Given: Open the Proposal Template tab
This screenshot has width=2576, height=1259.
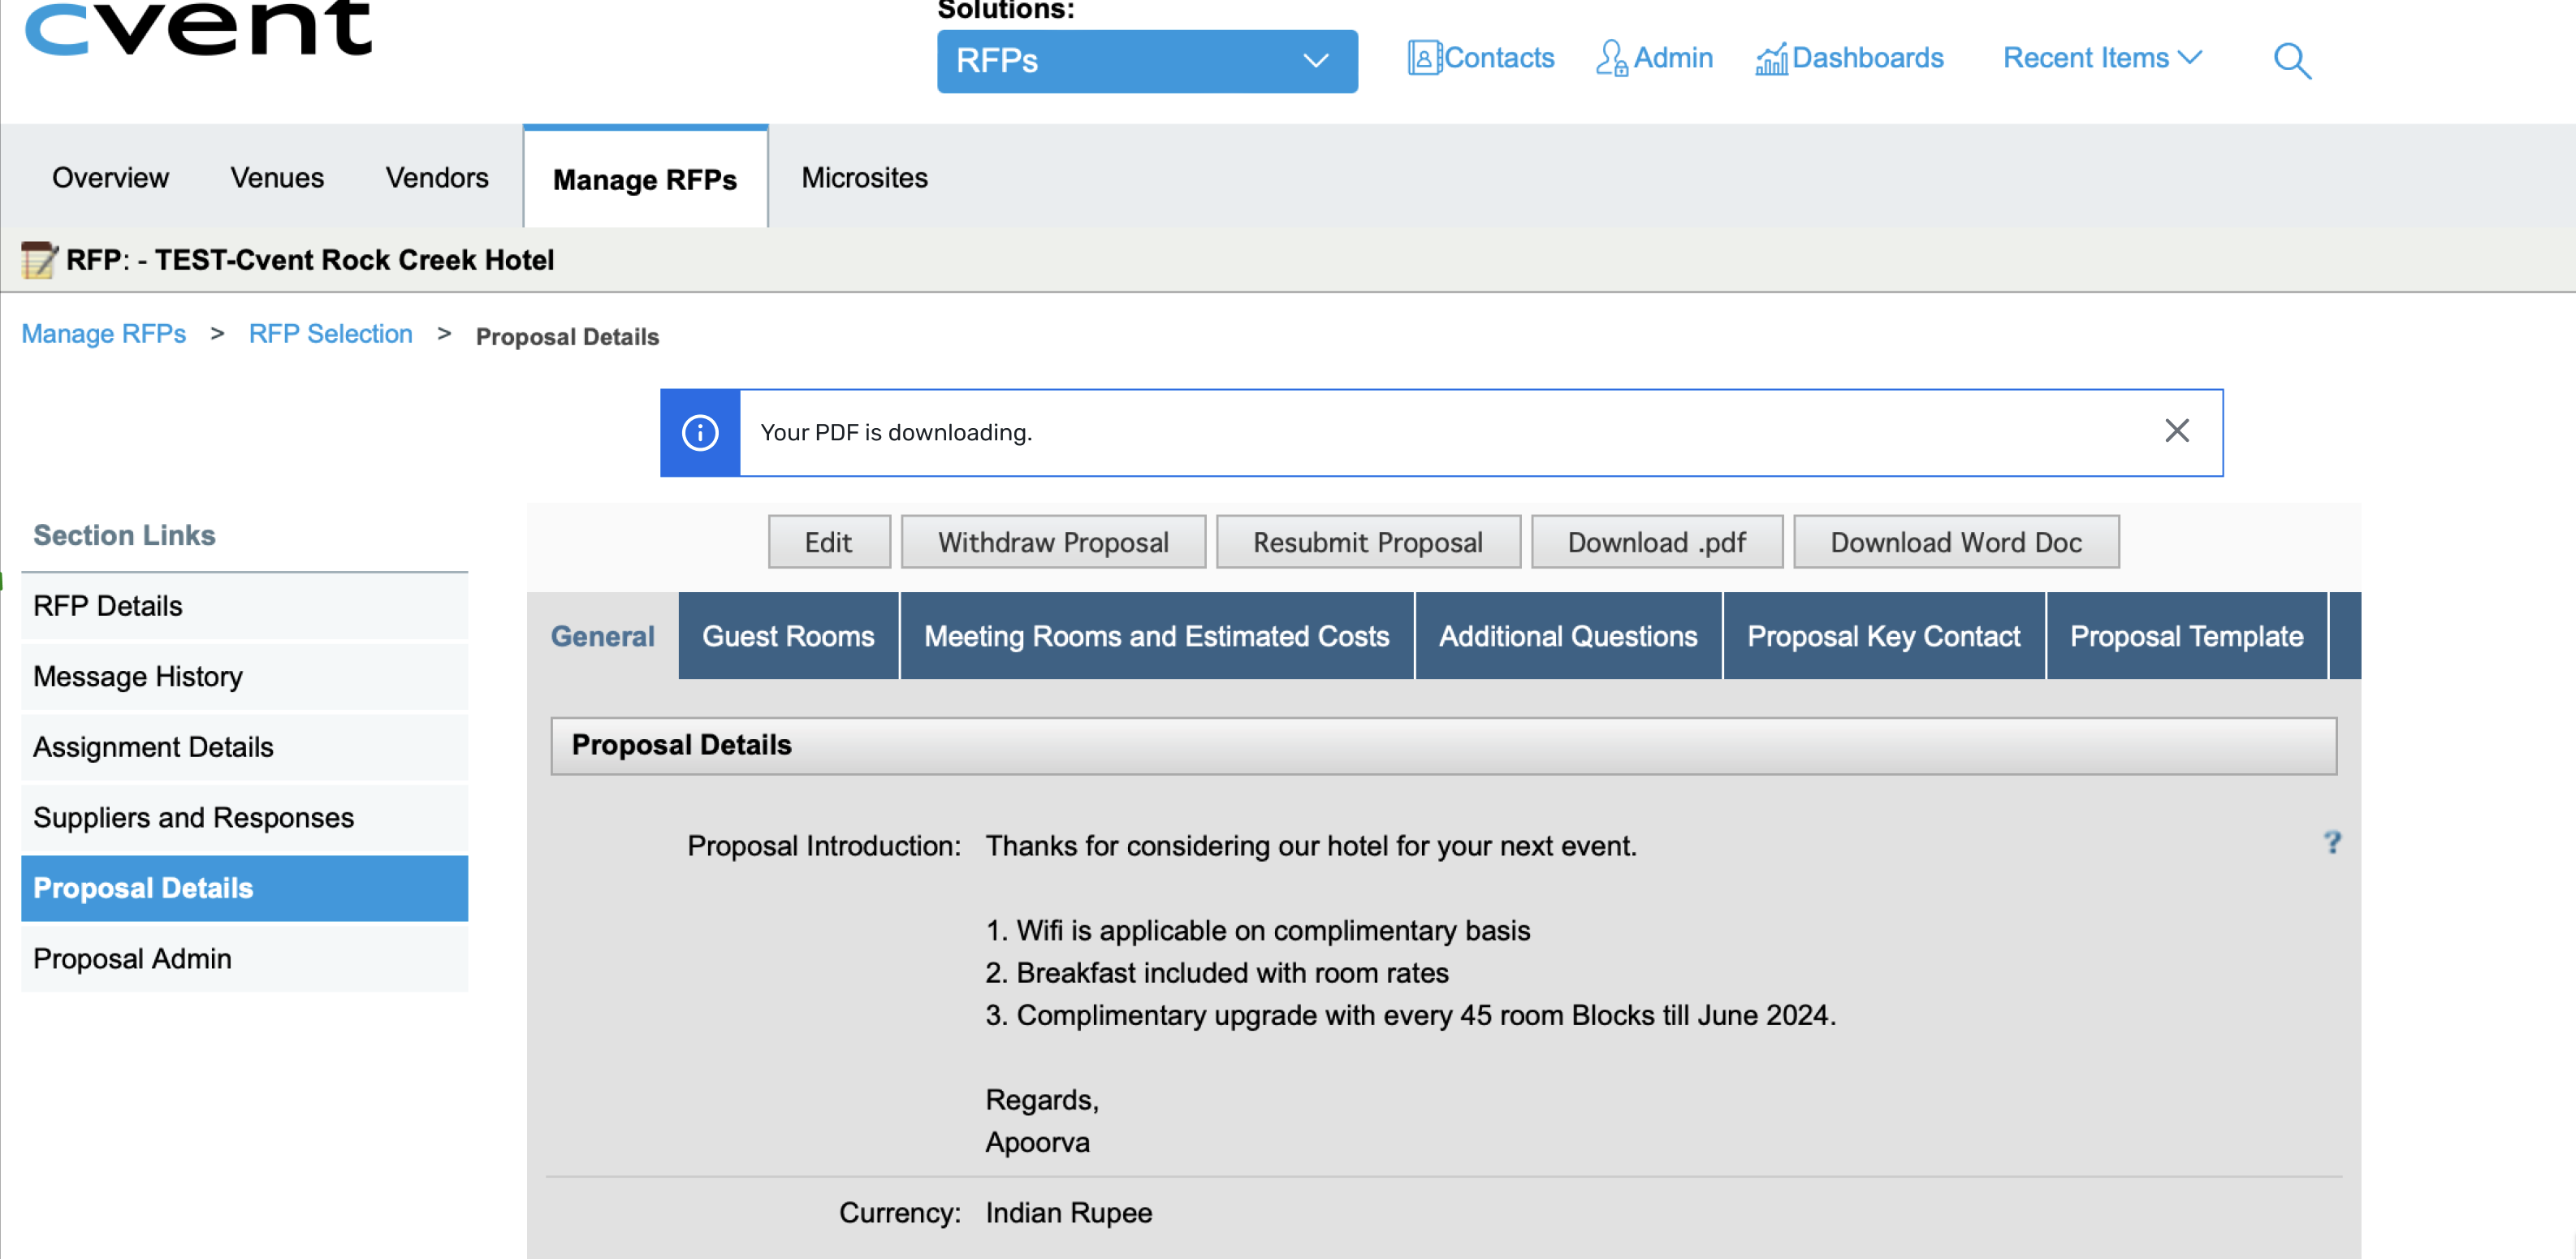Looking at the screenshot, I should click(2186, 636).
